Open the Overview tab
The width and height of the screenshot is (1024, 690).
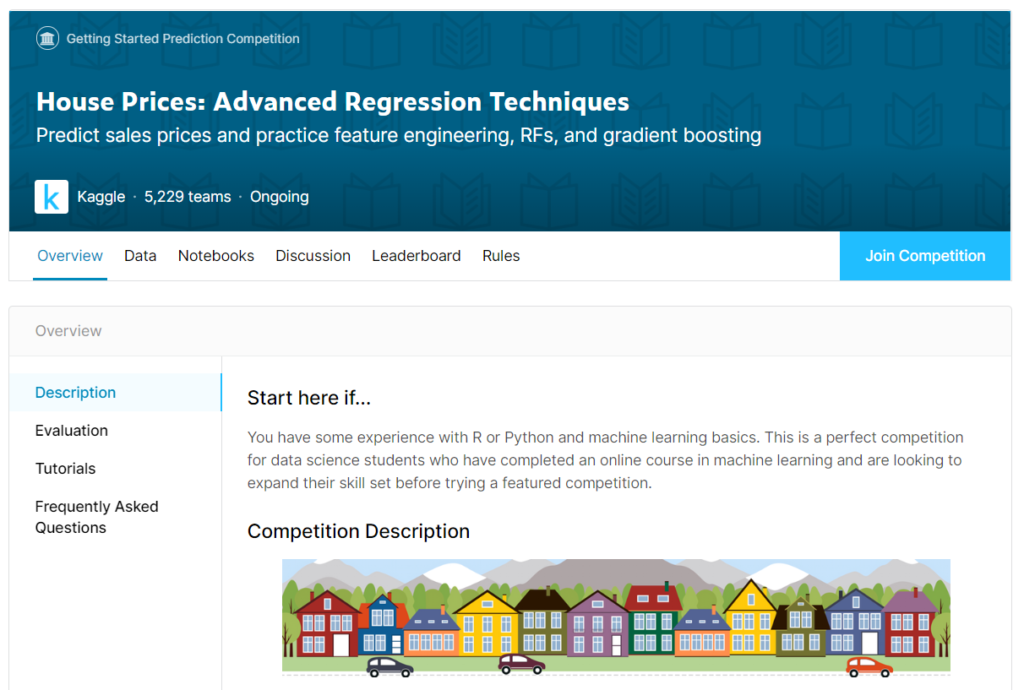pos(70,256)
